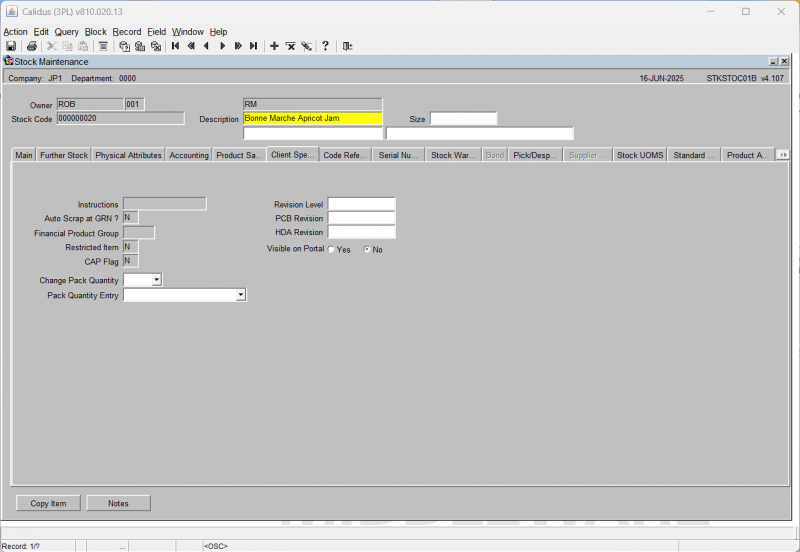Click the yellow Description field
800x552 pixels.
pos(313,118)
